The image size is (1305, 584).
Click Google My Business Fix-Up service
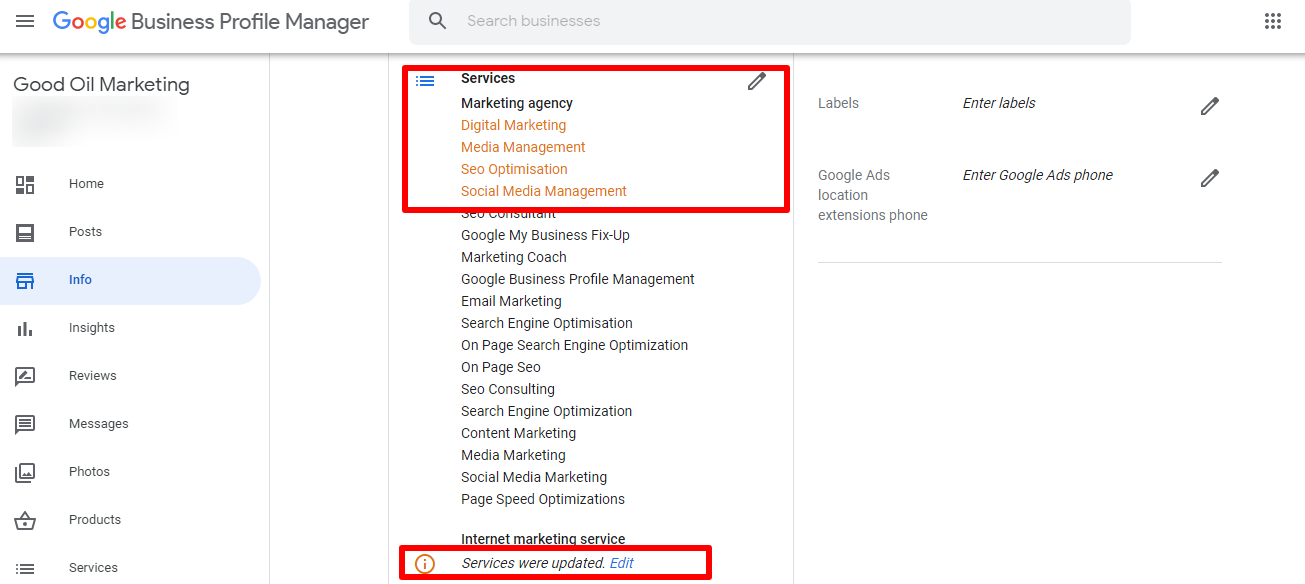(545, 235)
